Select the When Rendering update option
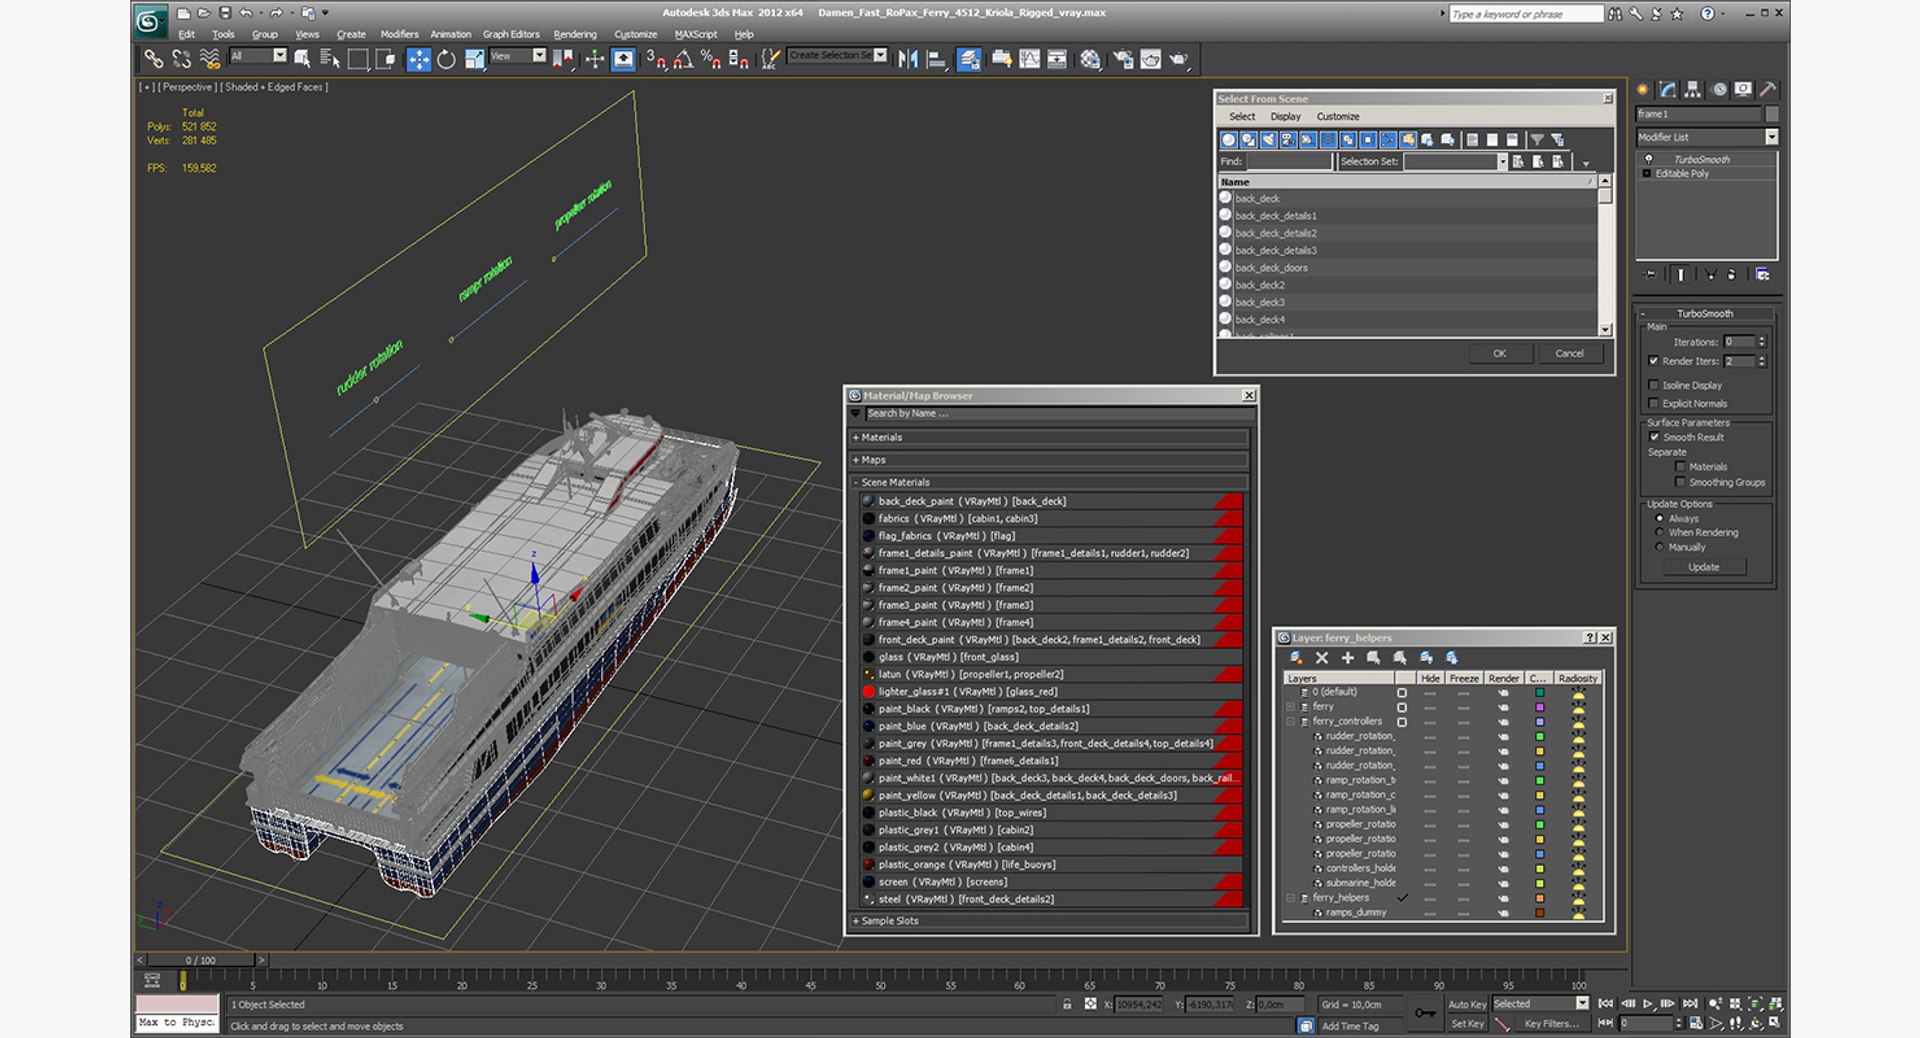 (1660, 533)
